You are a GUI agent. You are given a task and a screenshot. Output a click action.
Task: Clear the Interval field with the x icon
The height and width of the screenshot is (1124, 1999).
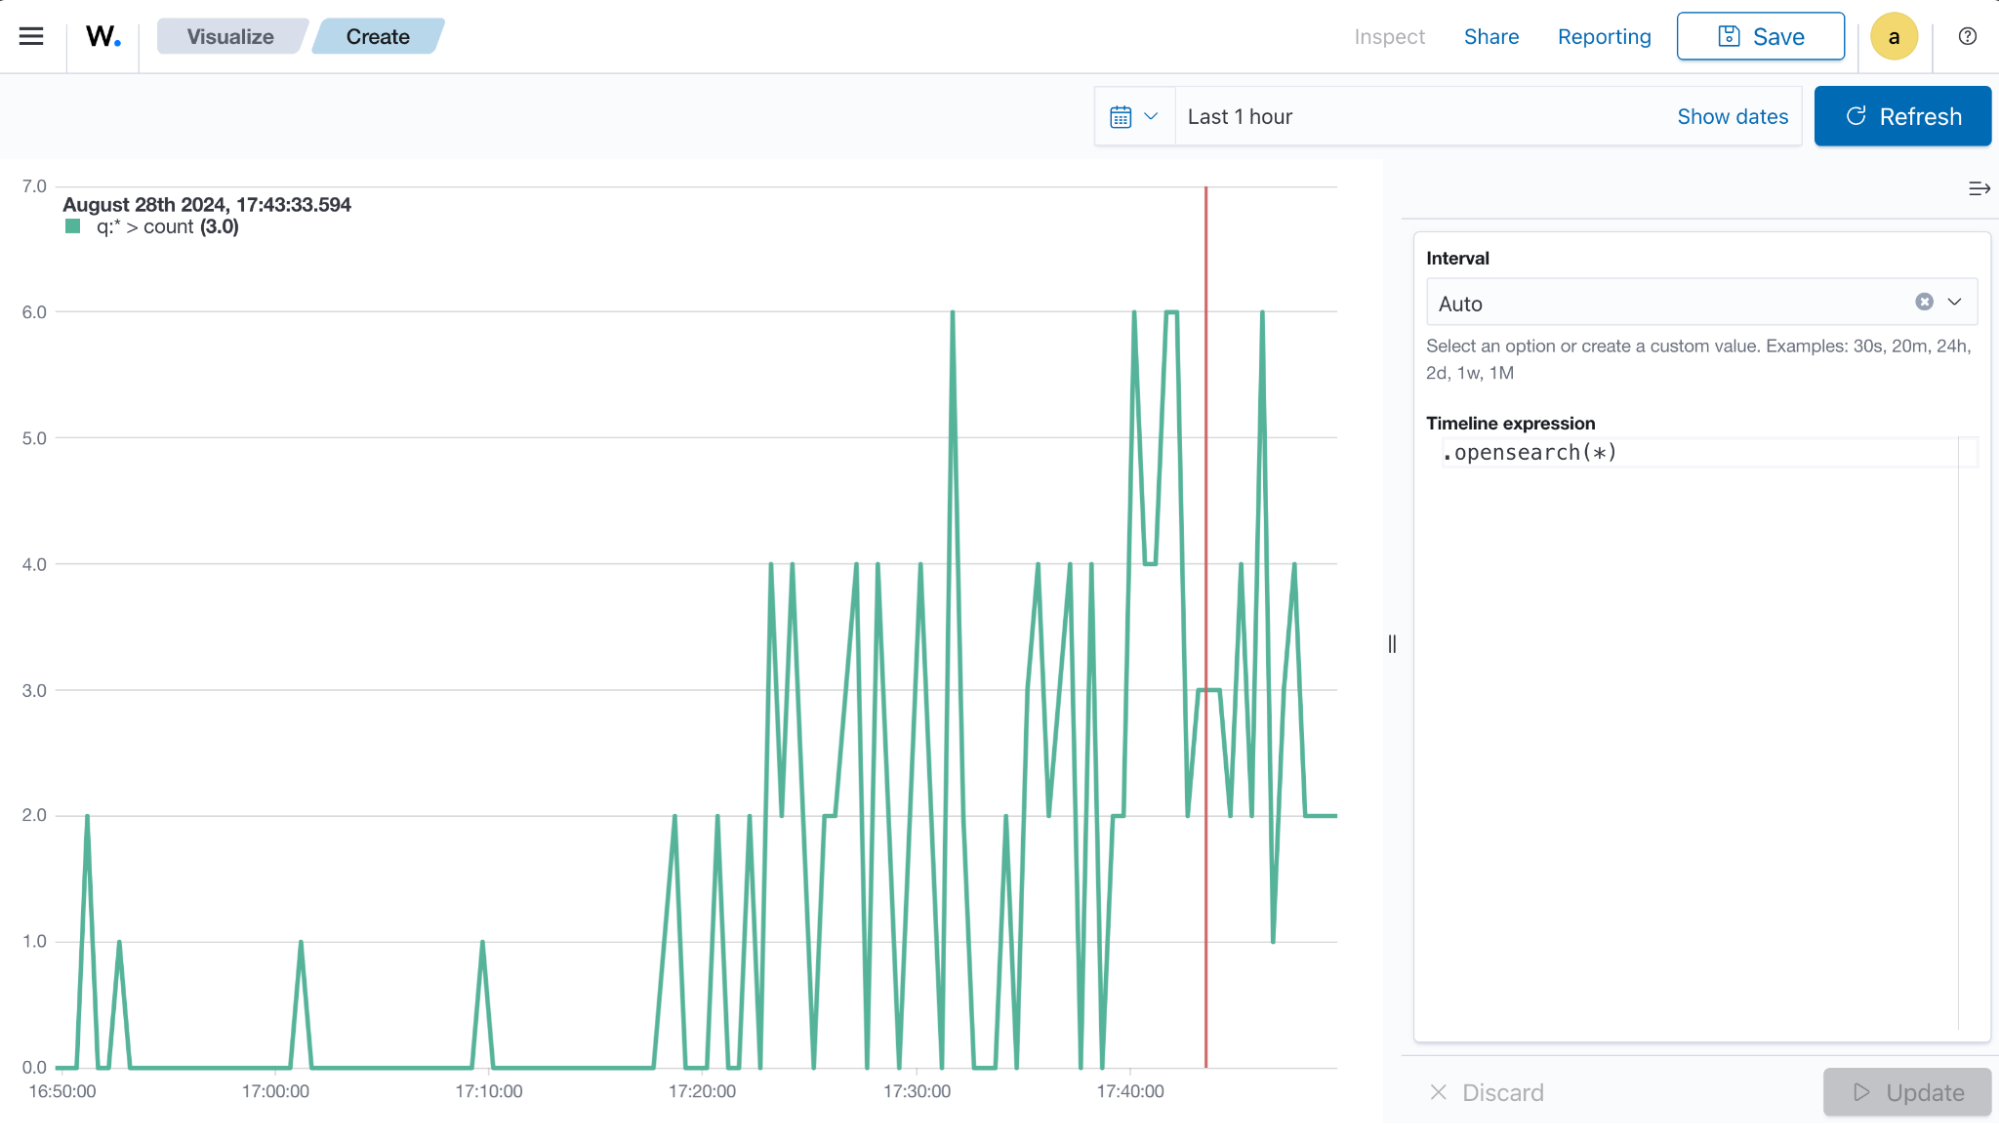click(1923, 301)
